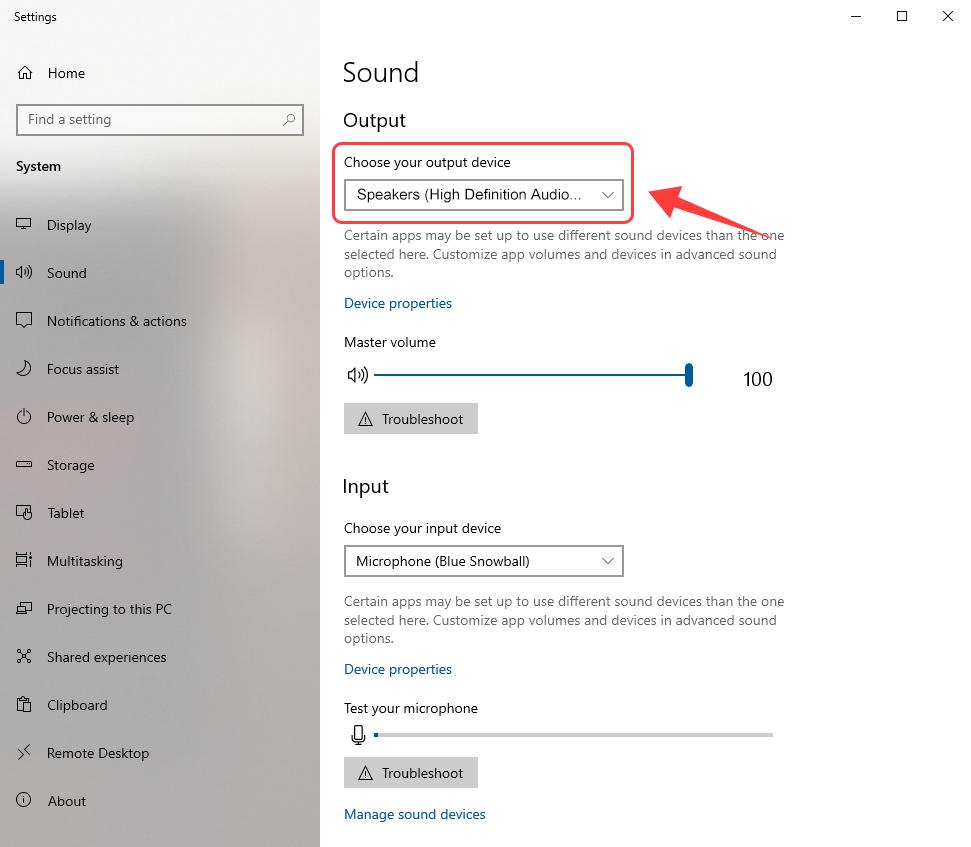Viewport: 971px width, 847px height.
Task: Select the Multitasking sidebar icon
Action: [22, 561]
